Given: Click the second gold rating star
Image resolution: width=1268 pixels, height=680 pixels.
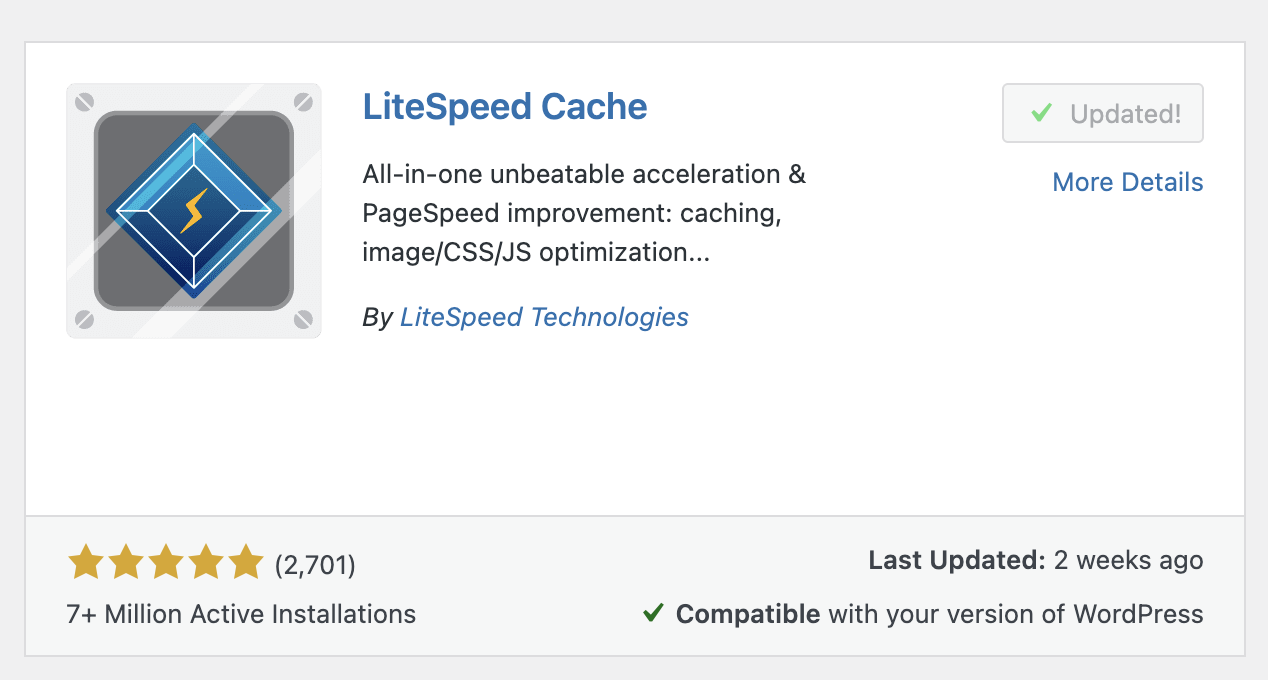Looking at the screenshot, I should coord(125,562).
